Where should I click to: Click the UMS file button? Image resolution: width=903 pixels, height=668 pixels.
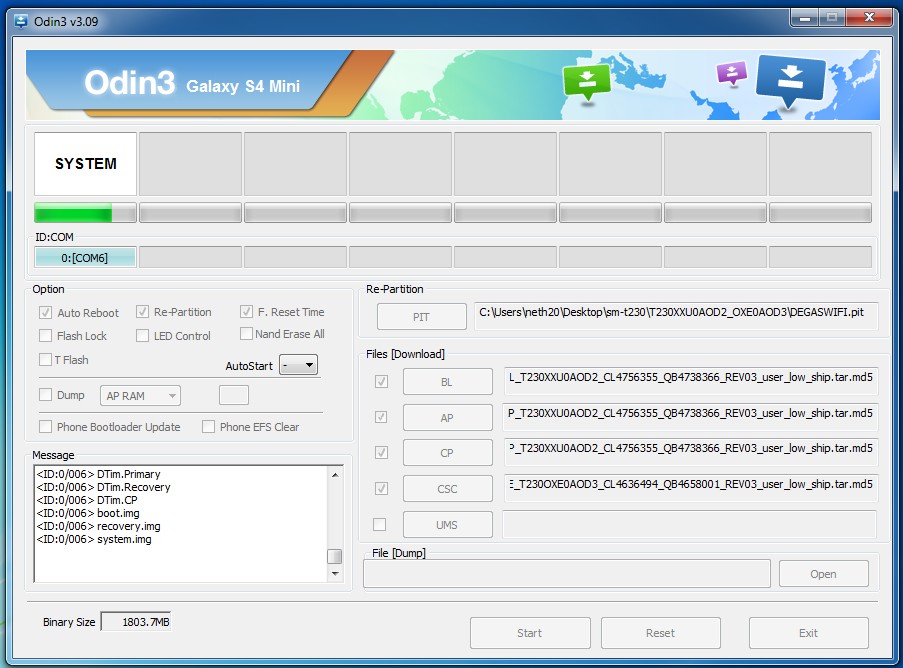pyautogui.click(x=447, y=525)
